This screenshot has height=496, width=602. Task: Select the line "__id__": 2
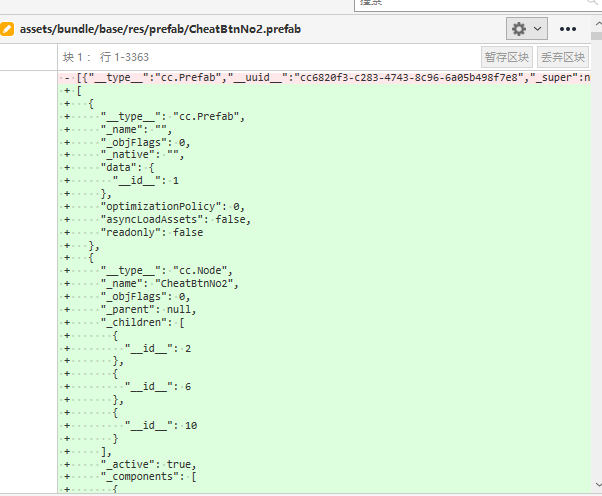324,349
